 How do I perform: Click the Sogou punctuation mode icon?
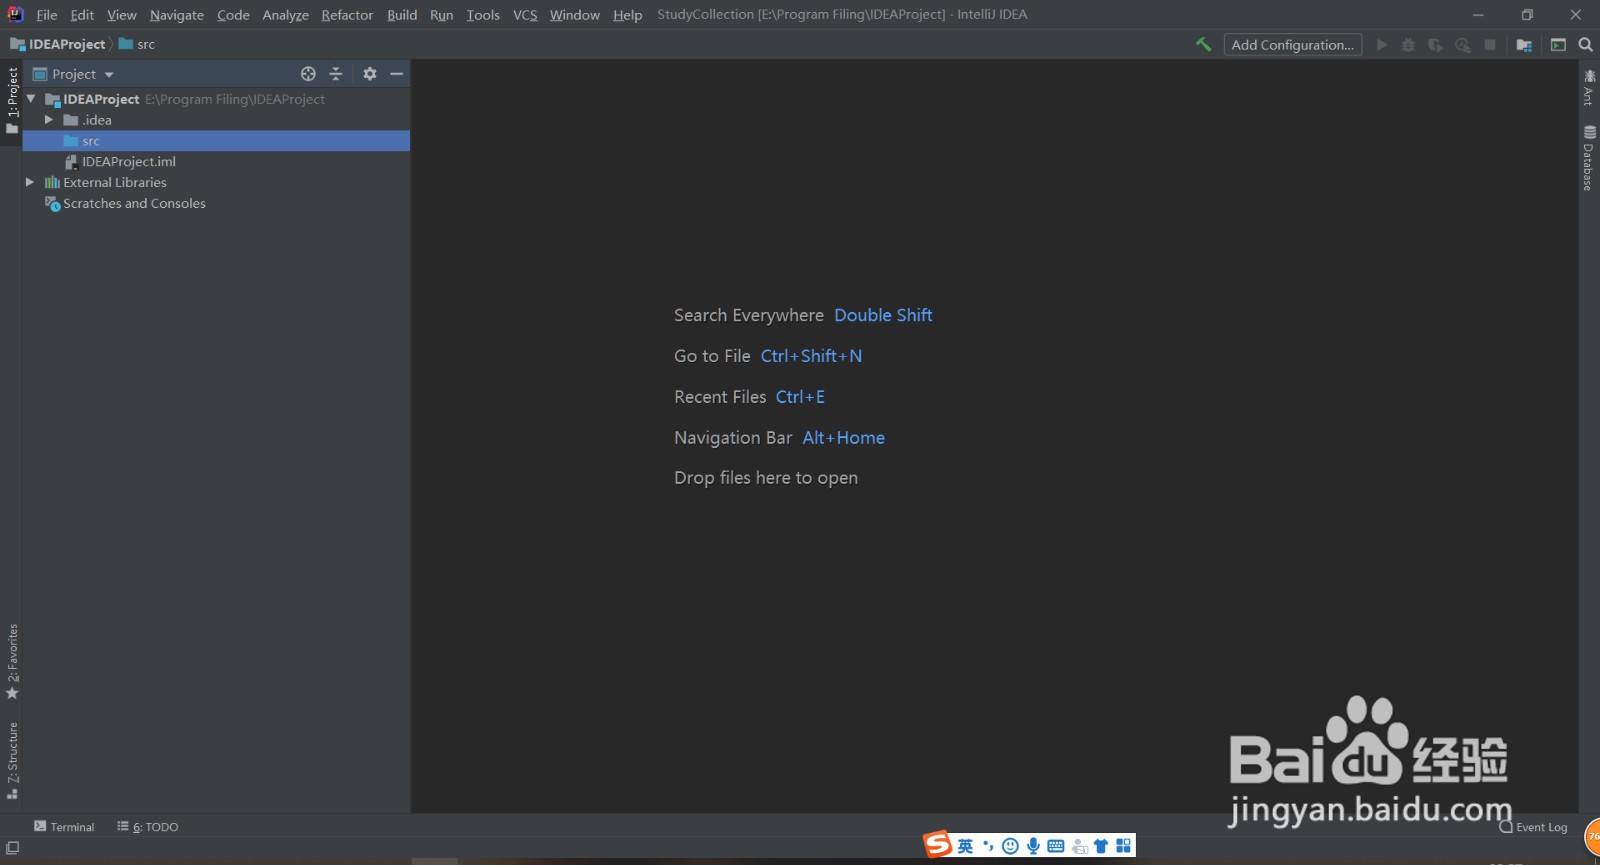[x=988, y=846]
